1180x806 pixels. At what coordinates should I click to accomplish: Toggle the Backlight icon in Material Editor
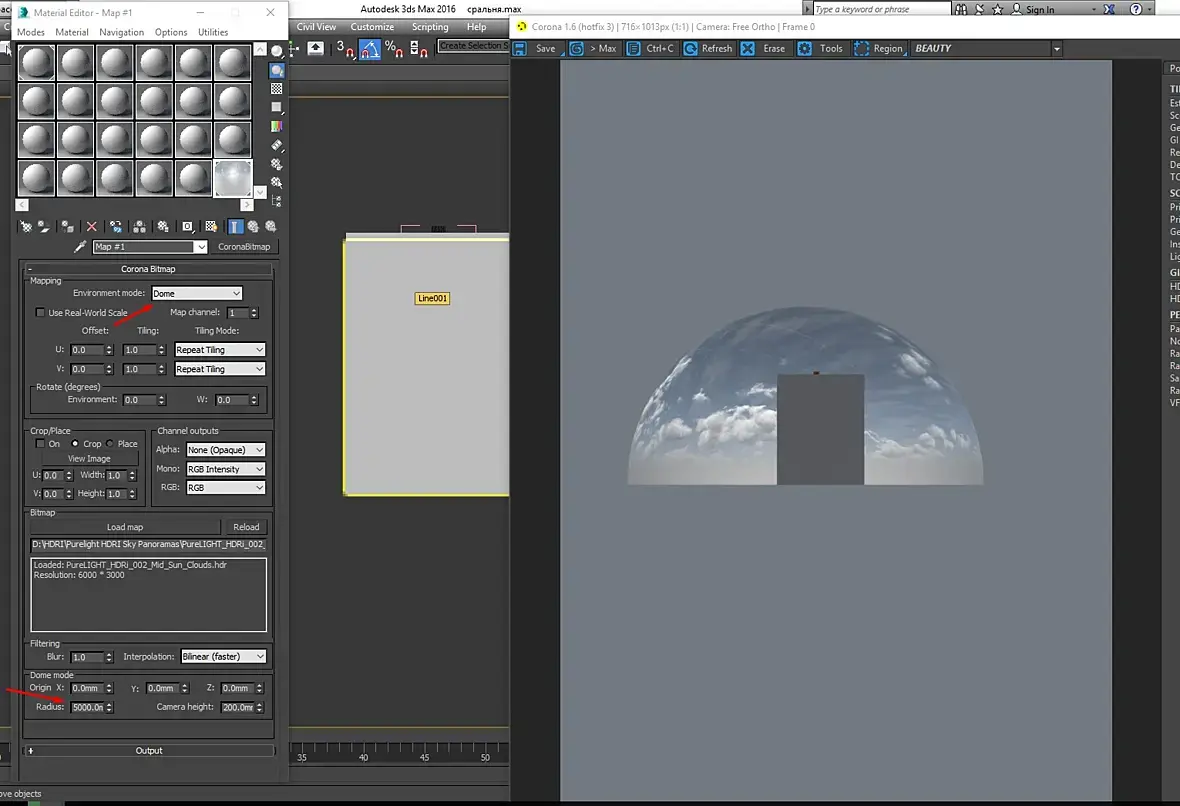point(277,70)
